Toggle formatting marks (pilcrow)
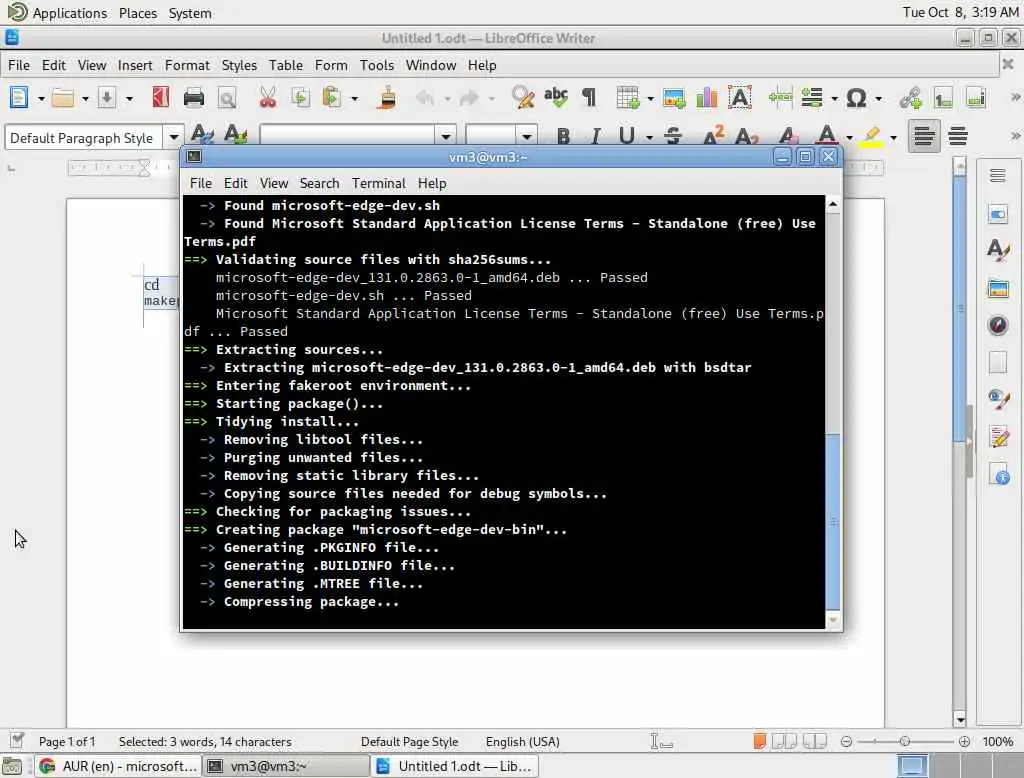 (x=589, y=98)
